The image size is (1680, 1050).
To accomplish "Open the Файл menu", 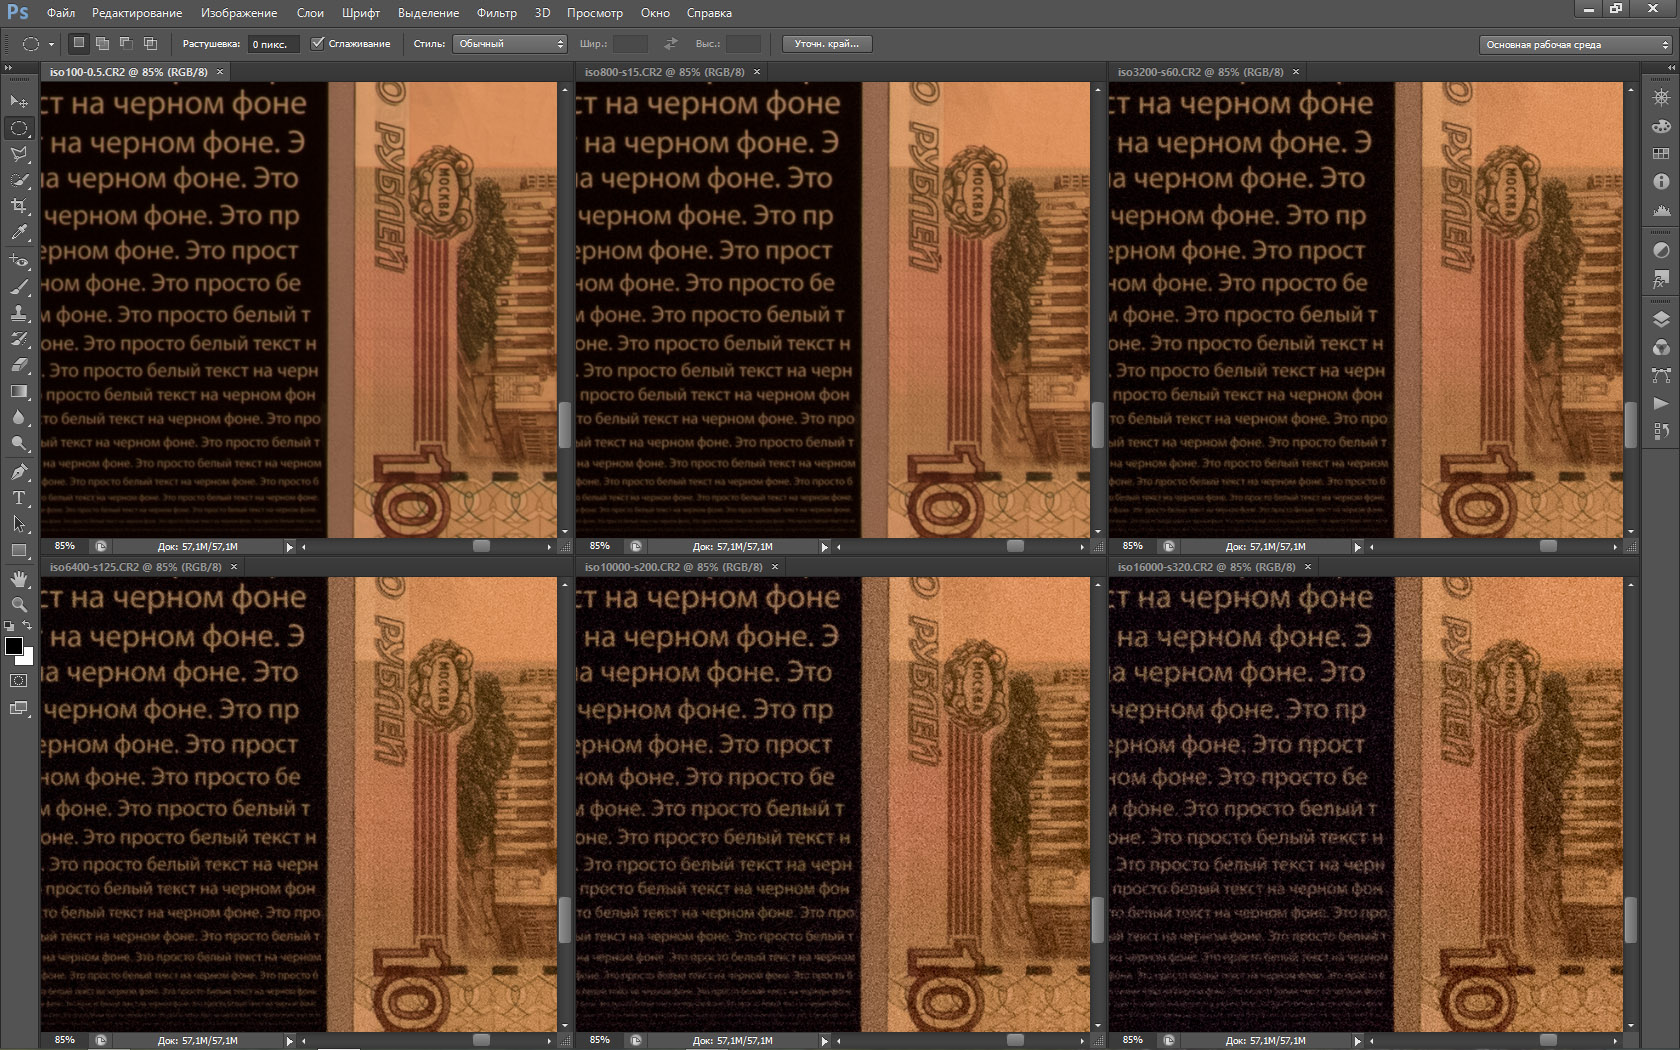I will (61, 13).
